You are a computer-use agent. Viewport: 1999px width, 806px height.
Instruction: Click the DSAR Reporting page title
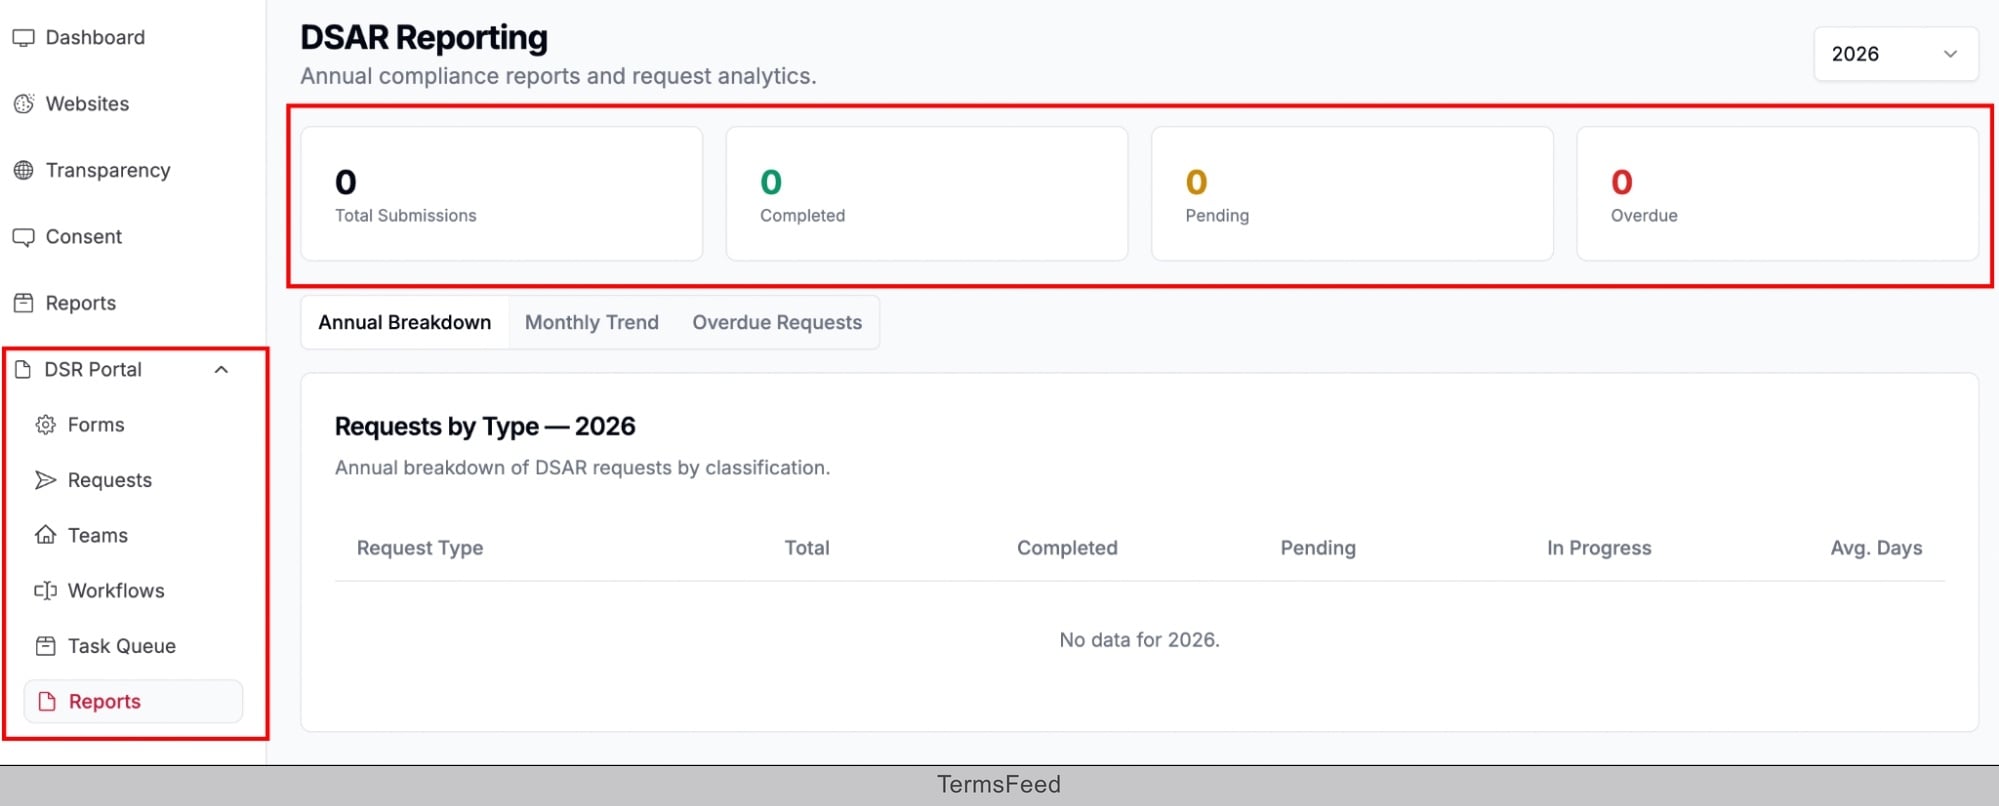[424, 38]
